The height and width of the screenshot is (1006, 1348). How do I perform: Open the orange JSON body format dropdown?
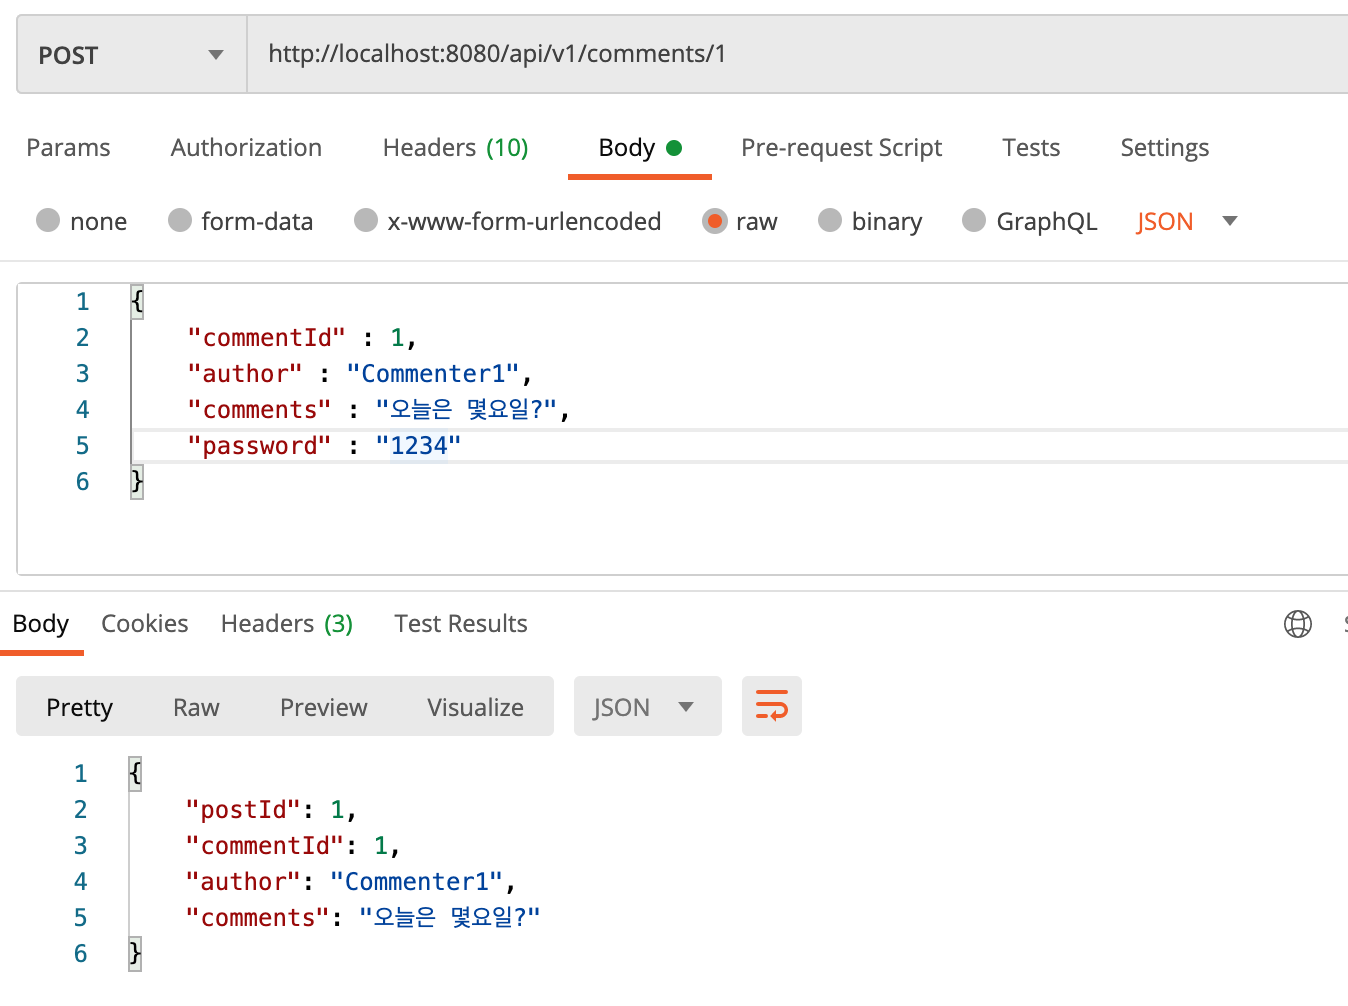[1187, 221]
